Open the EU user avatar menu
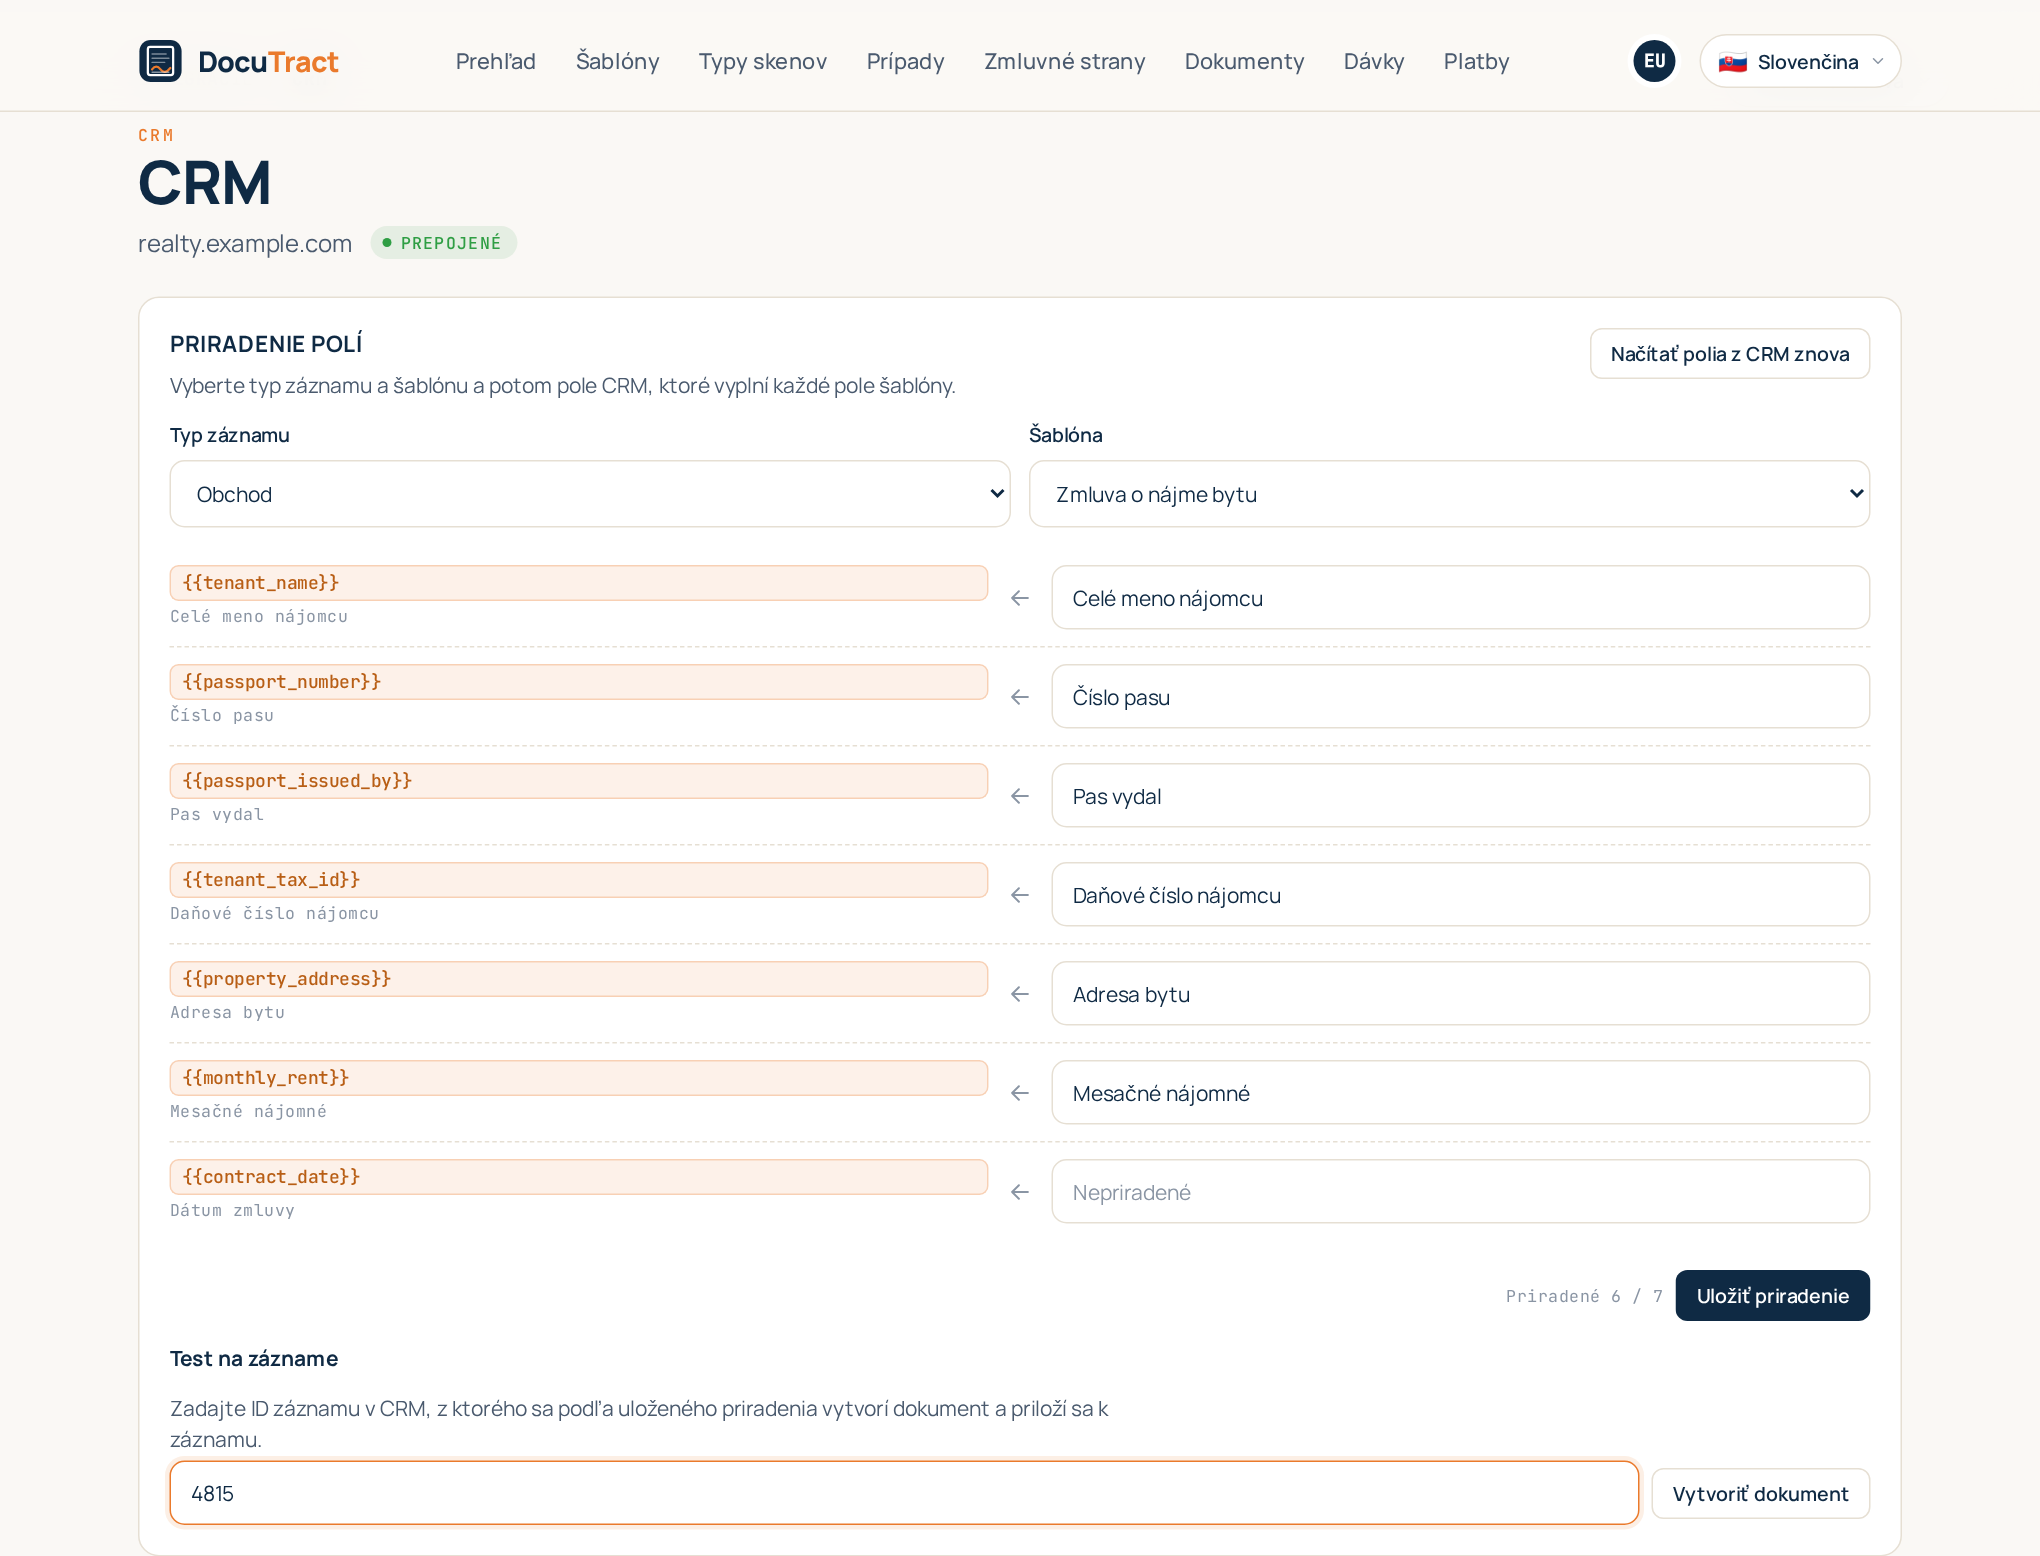 click(1654, 61)
